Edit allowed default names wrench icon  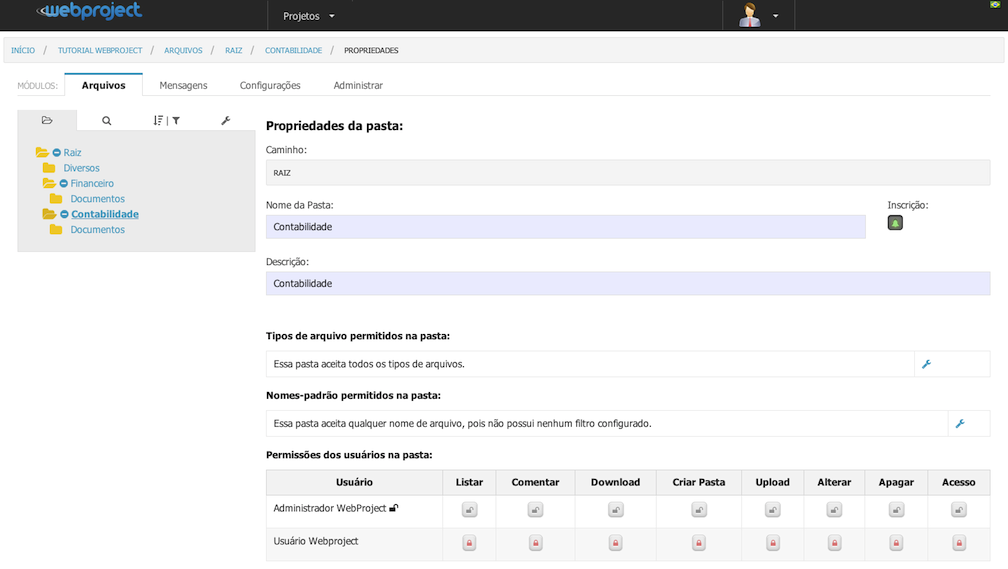(960, 424)
